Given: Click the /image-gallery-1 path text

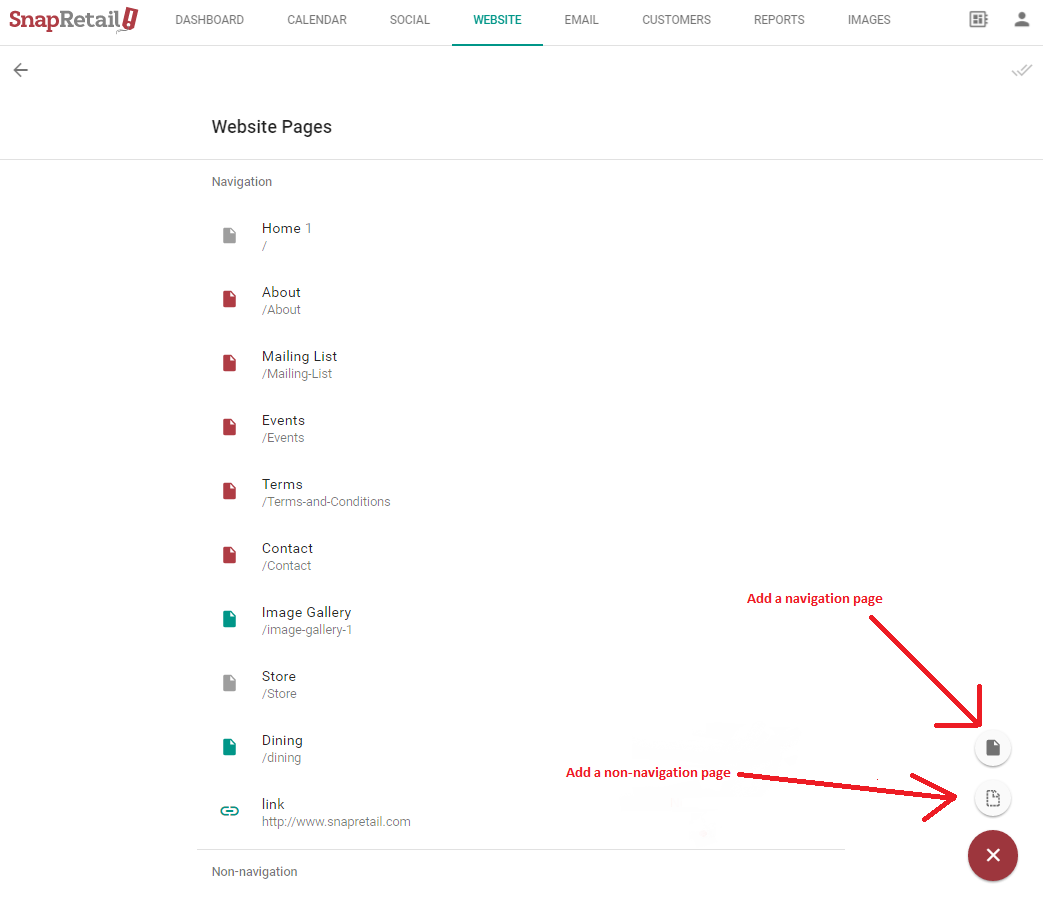Looking at the screenshot, I should 307,630.
